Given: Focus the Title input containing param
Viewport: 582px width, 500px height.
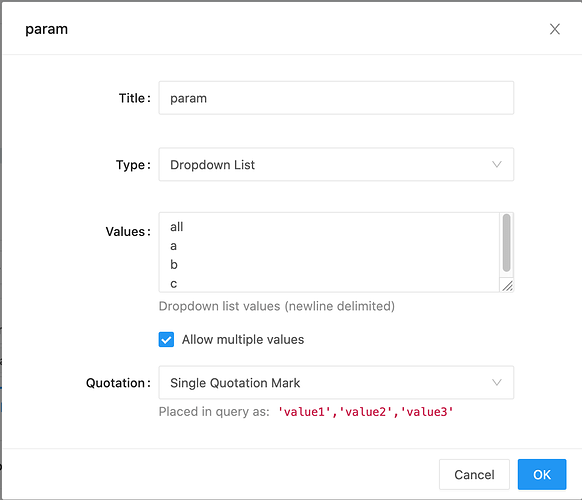Looking at the screenshot, I should tap(336, 98).
